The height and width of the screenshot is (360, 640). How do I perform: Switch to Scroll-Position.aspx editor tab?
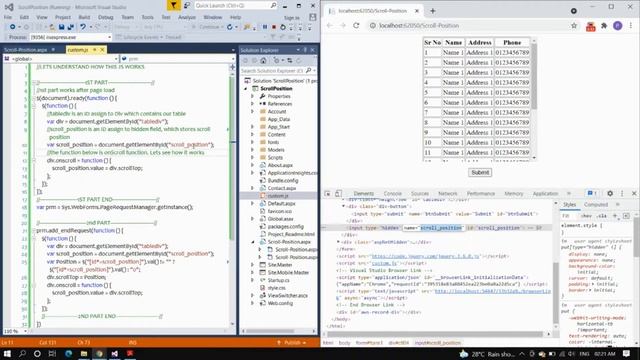pos(25,50)
